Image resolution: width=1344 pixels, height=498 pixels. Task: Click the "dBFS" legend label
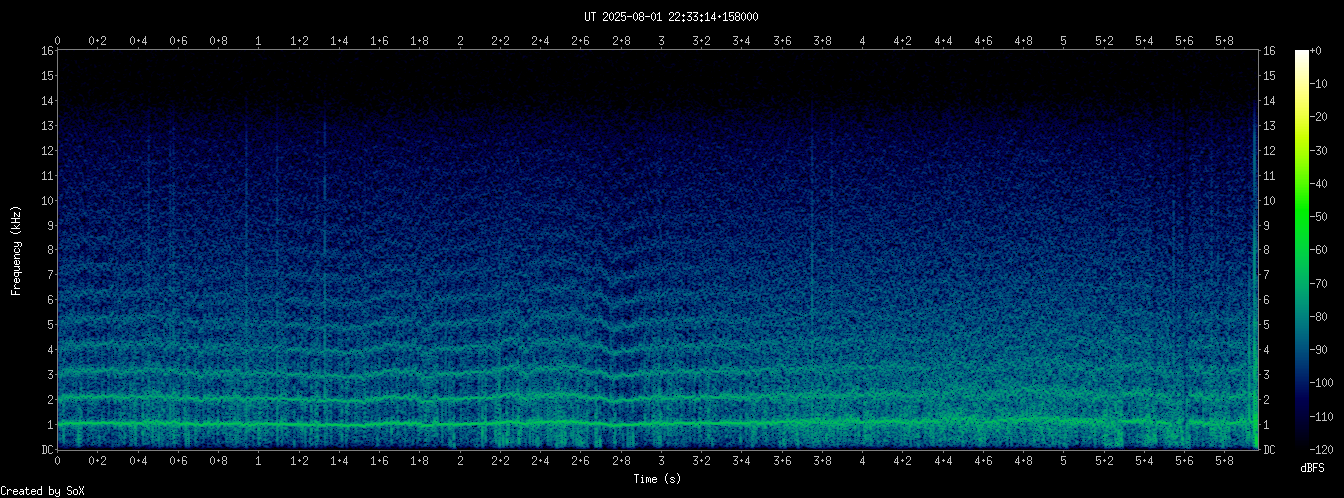(1312, 468)
